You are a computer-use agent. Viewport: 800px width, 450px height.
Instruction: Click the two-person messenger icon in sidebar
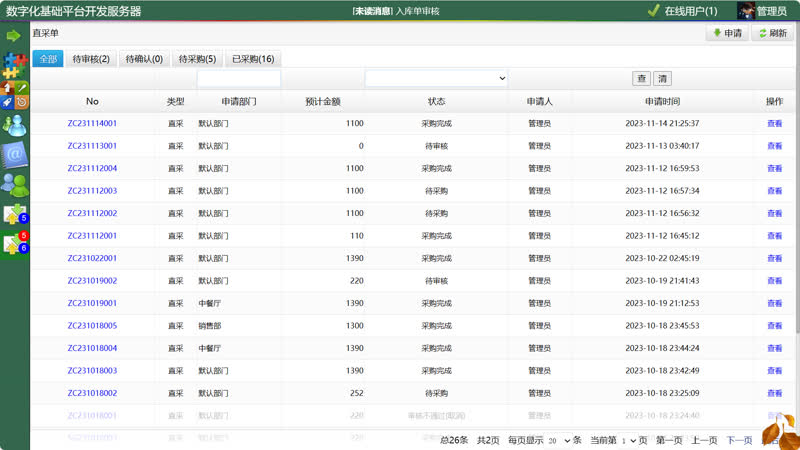14,126
